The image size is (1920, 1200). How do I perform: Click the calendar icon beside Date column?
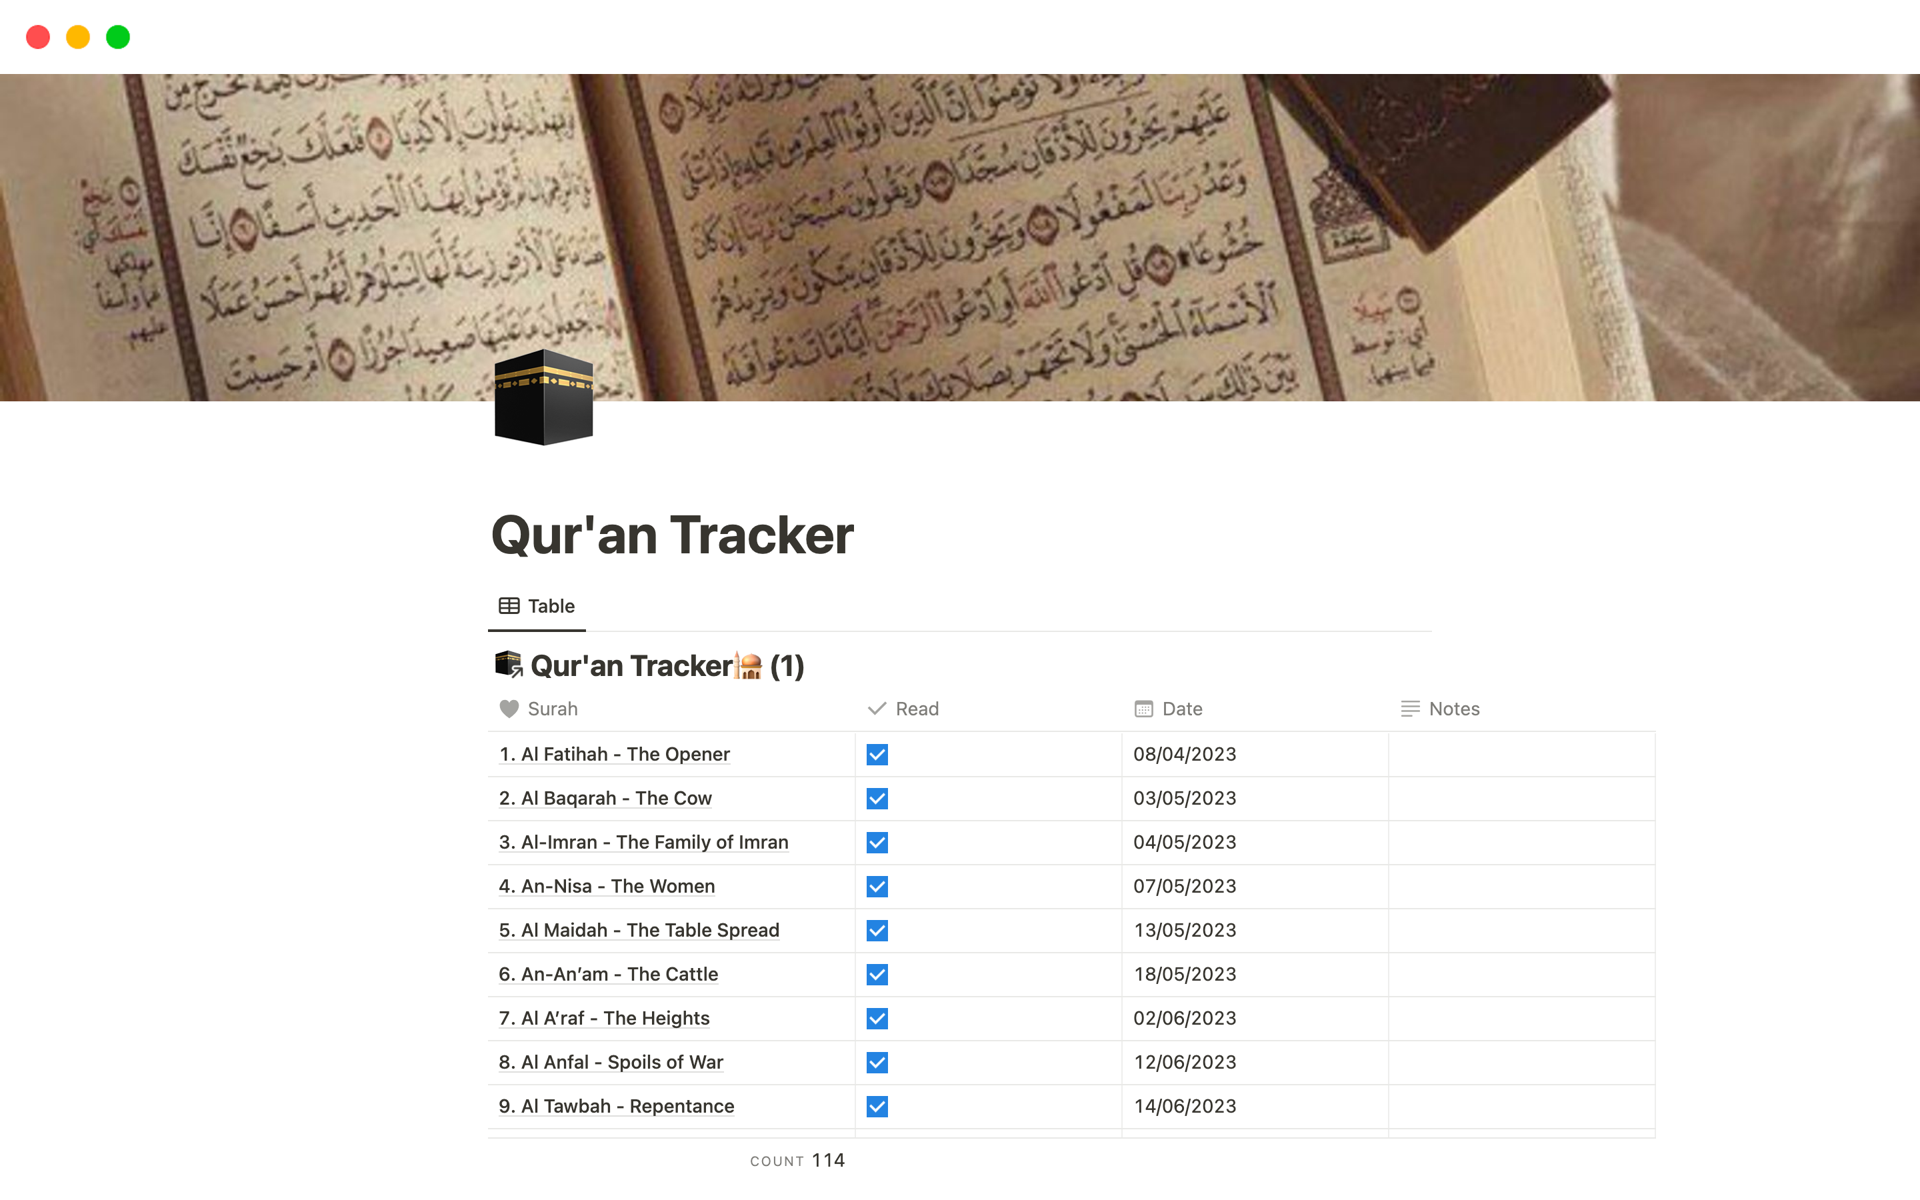click(x=1143, y=709)
